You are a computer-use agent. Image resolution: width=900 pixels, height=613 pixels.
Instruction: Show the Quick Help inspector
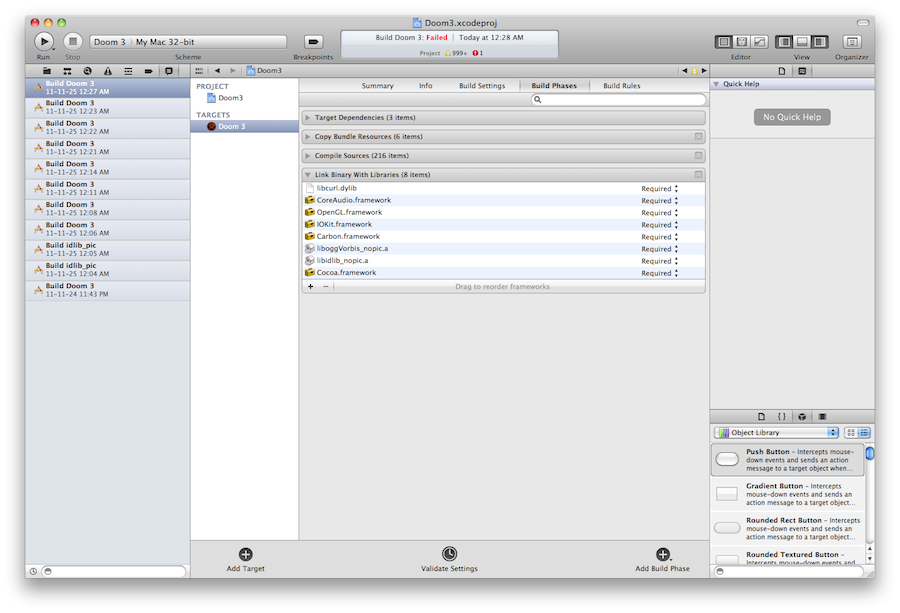pyautogui.click(x=802, y=71)
